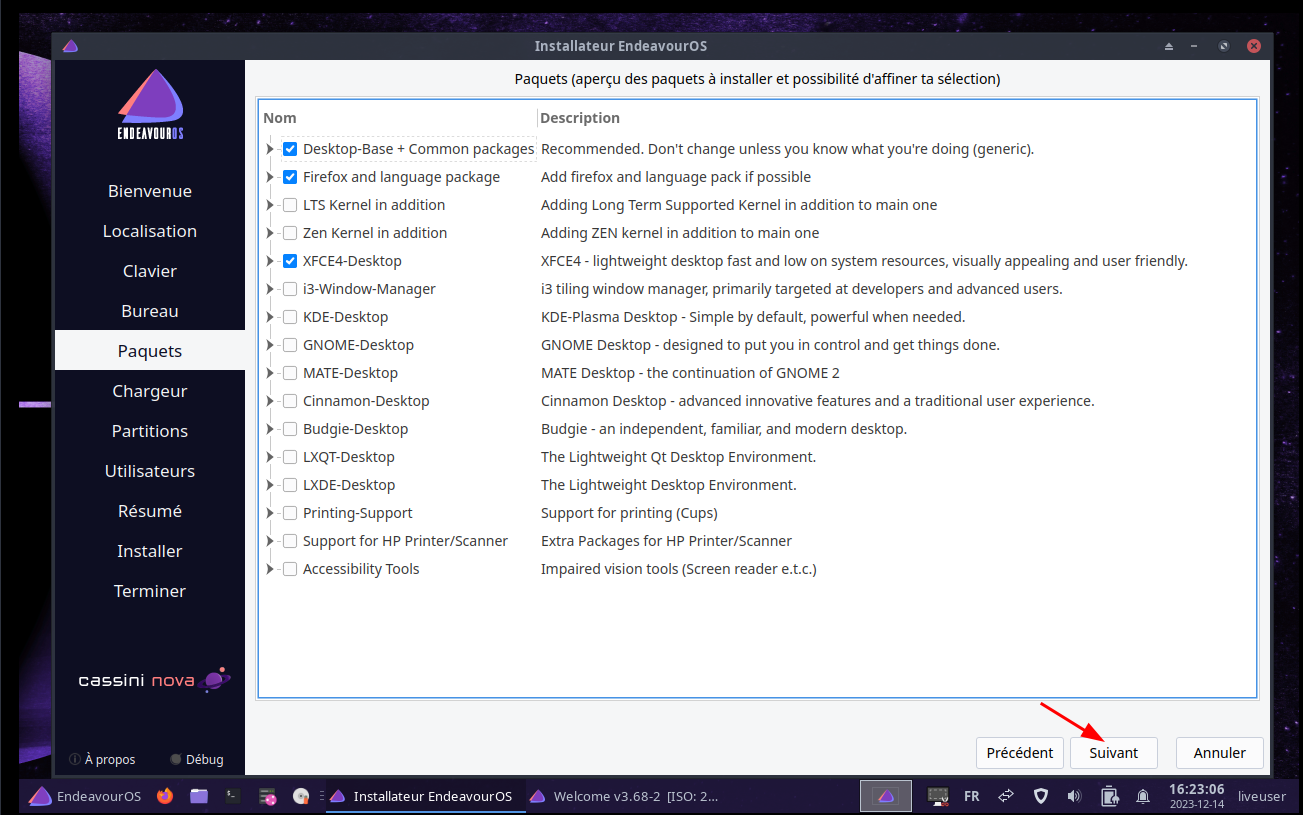Open the À propos link
This screenshot has height=815, width=1303.
point(102,759)
